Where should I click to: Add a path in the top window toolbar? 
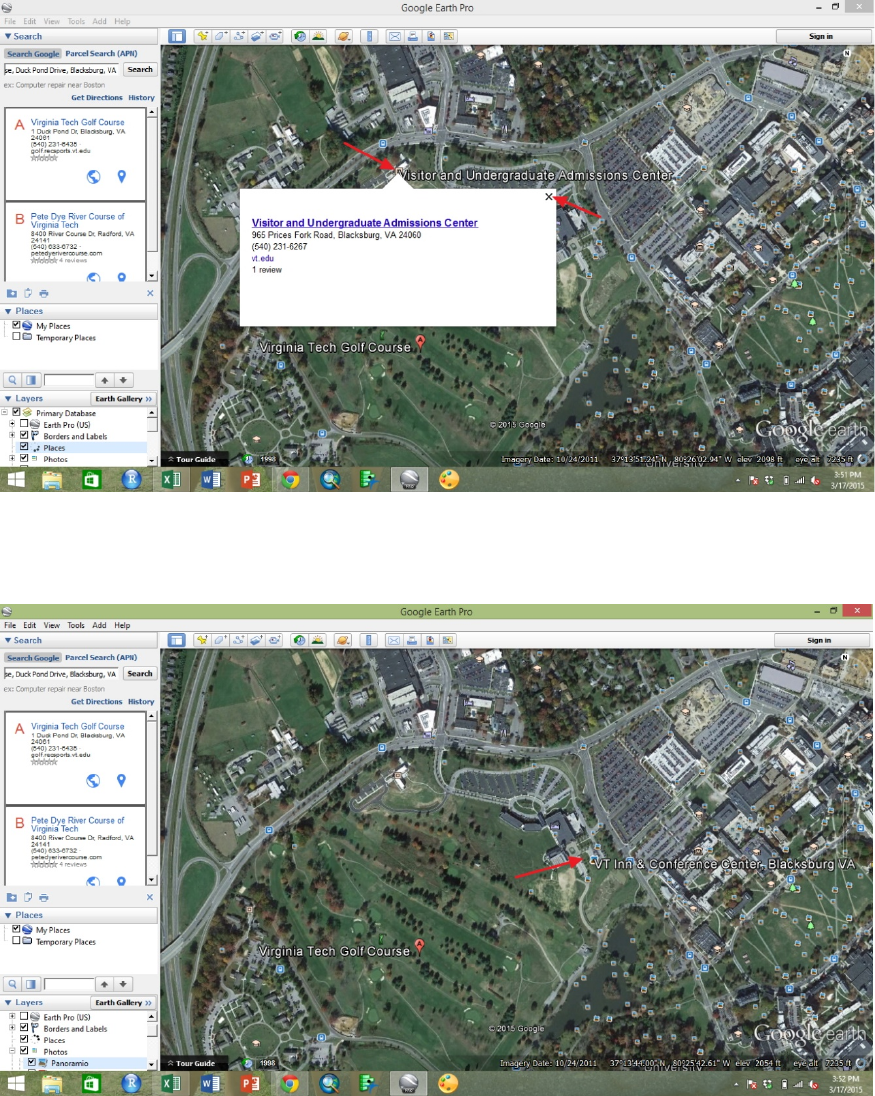pyautogui.click(x=238, y=36)
